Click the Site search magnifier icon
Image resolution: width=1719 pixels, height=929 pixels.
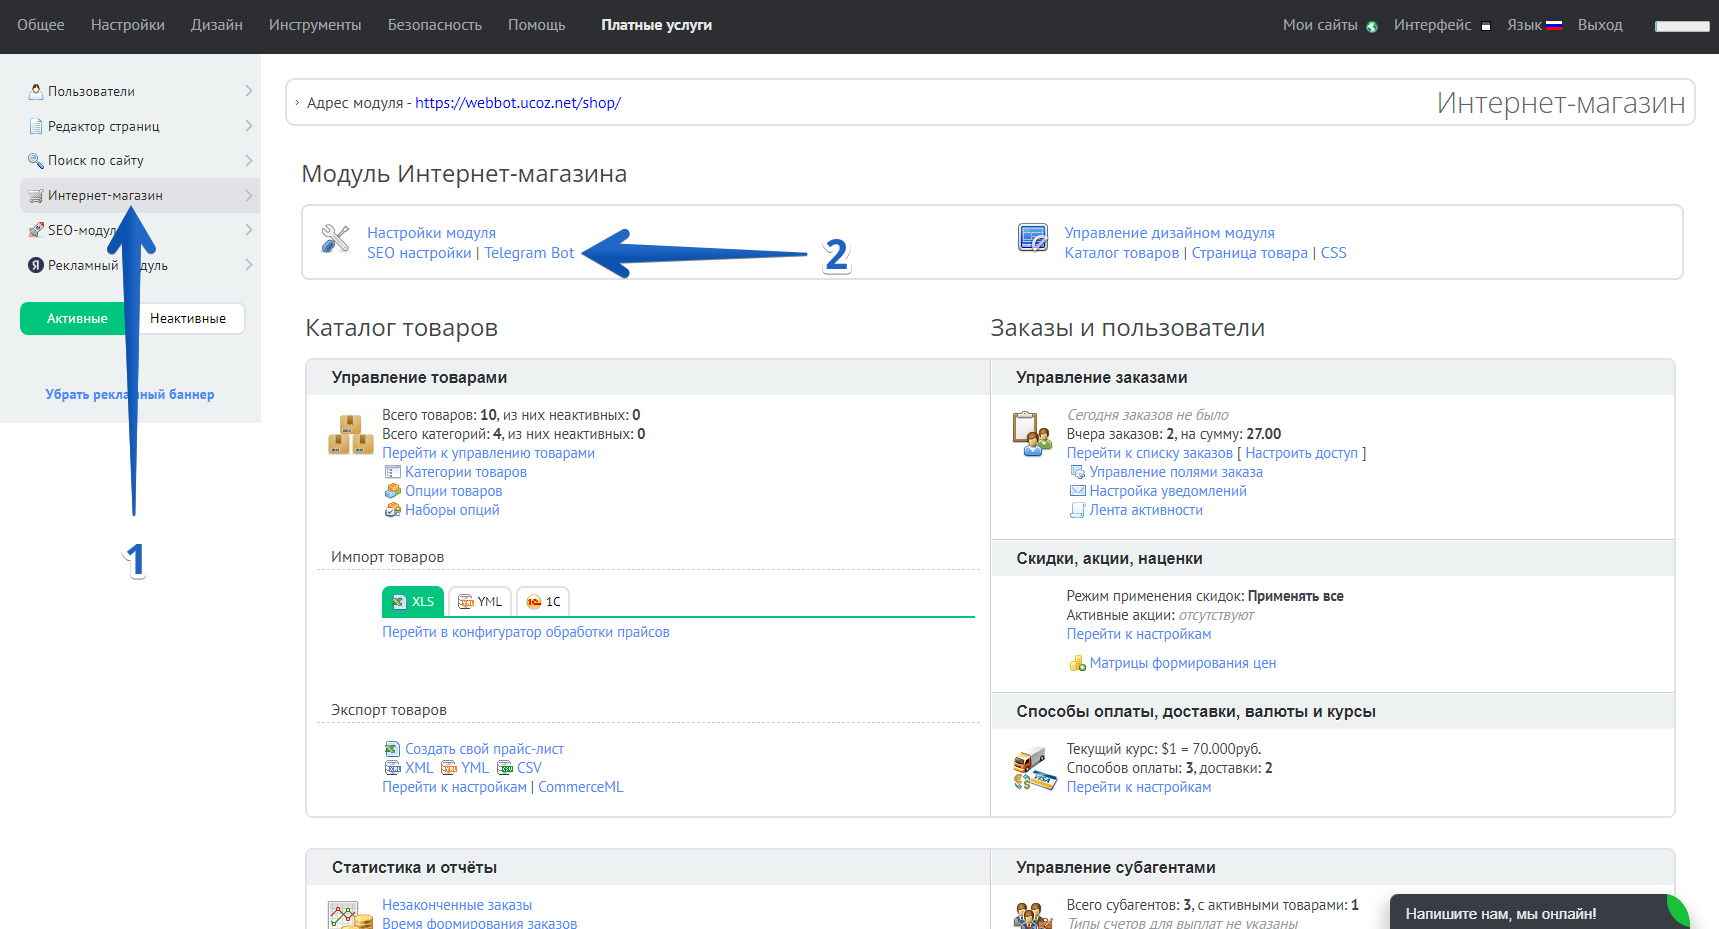tap(36, 161)
